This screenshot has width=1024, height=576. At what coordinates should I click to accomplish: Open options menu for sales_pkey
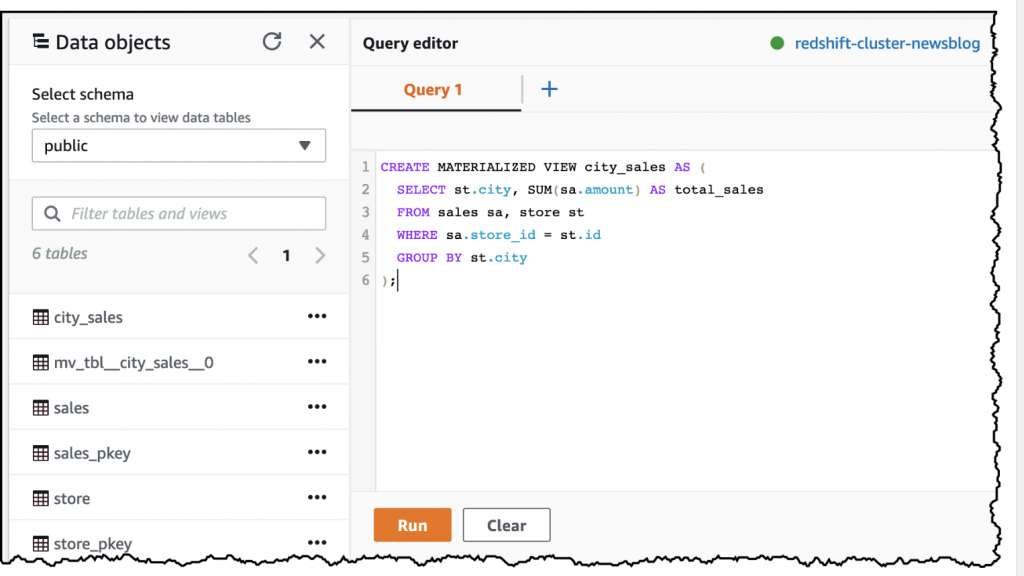[x=317, y=452]
